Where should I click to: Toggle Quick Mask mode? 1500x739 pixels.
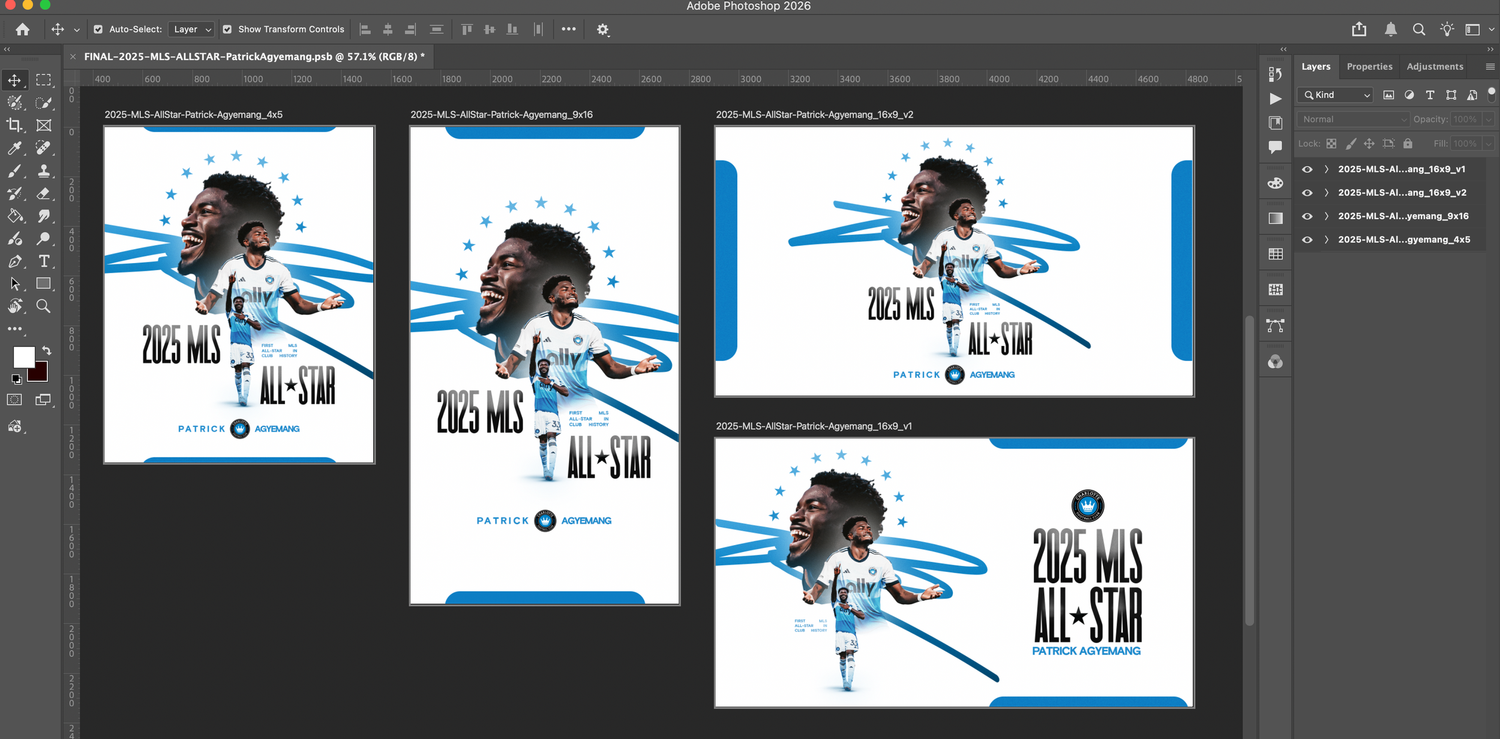point(15,399)
